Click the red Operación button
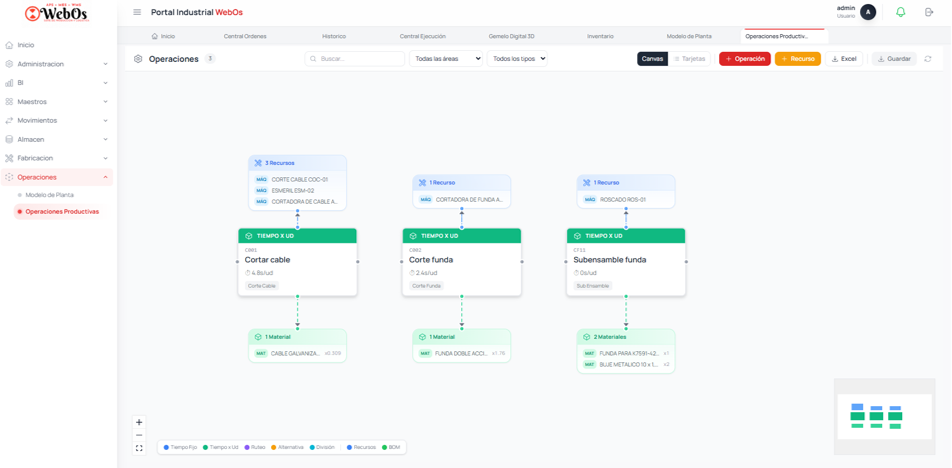 point(744,59)
